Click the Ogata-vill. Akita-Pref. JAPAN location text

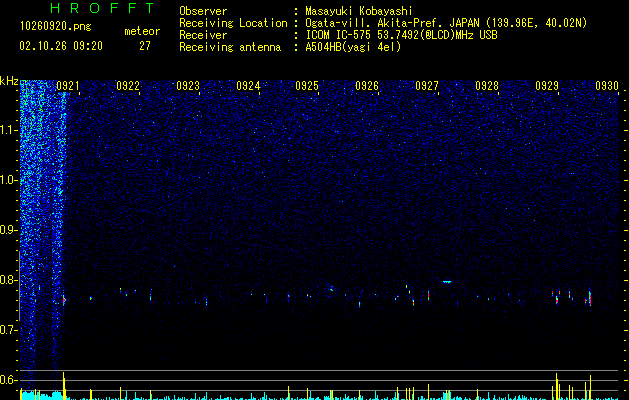446,23
